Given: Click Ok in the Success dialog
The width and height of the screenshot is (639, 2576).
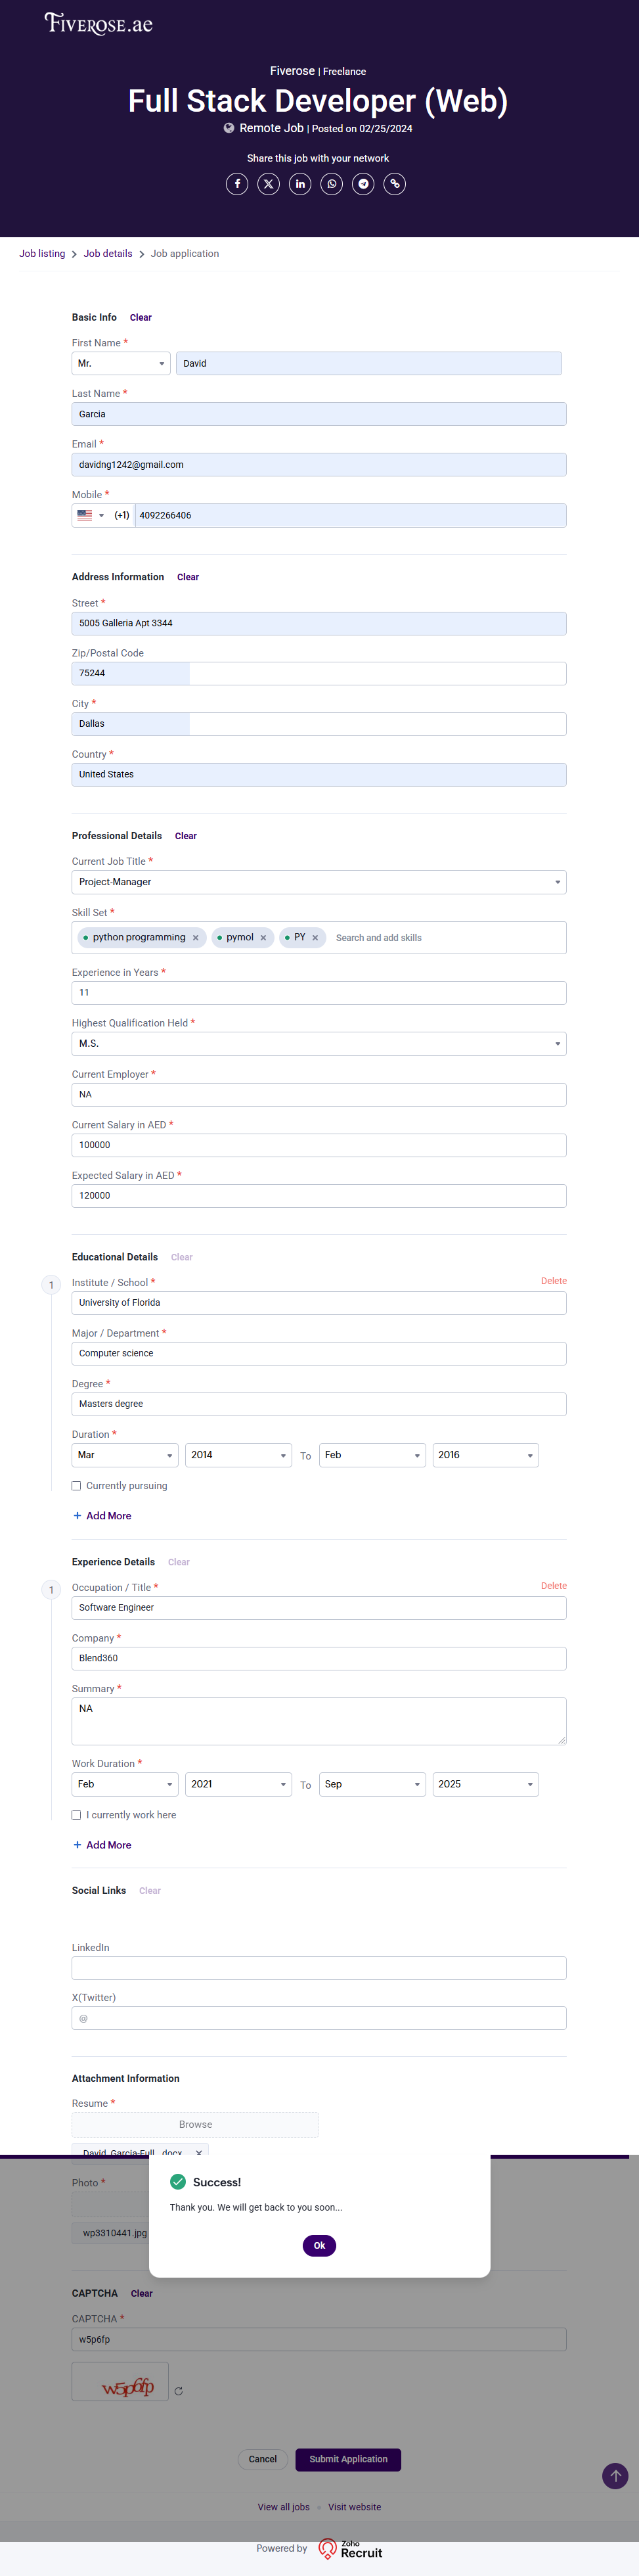Looking at the screenshot, I should (x=319, y=2245).
